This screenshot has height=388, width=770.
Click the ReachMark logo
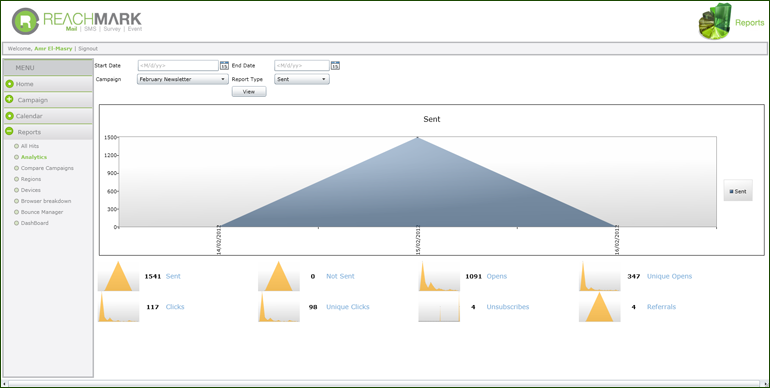point(77,22)
